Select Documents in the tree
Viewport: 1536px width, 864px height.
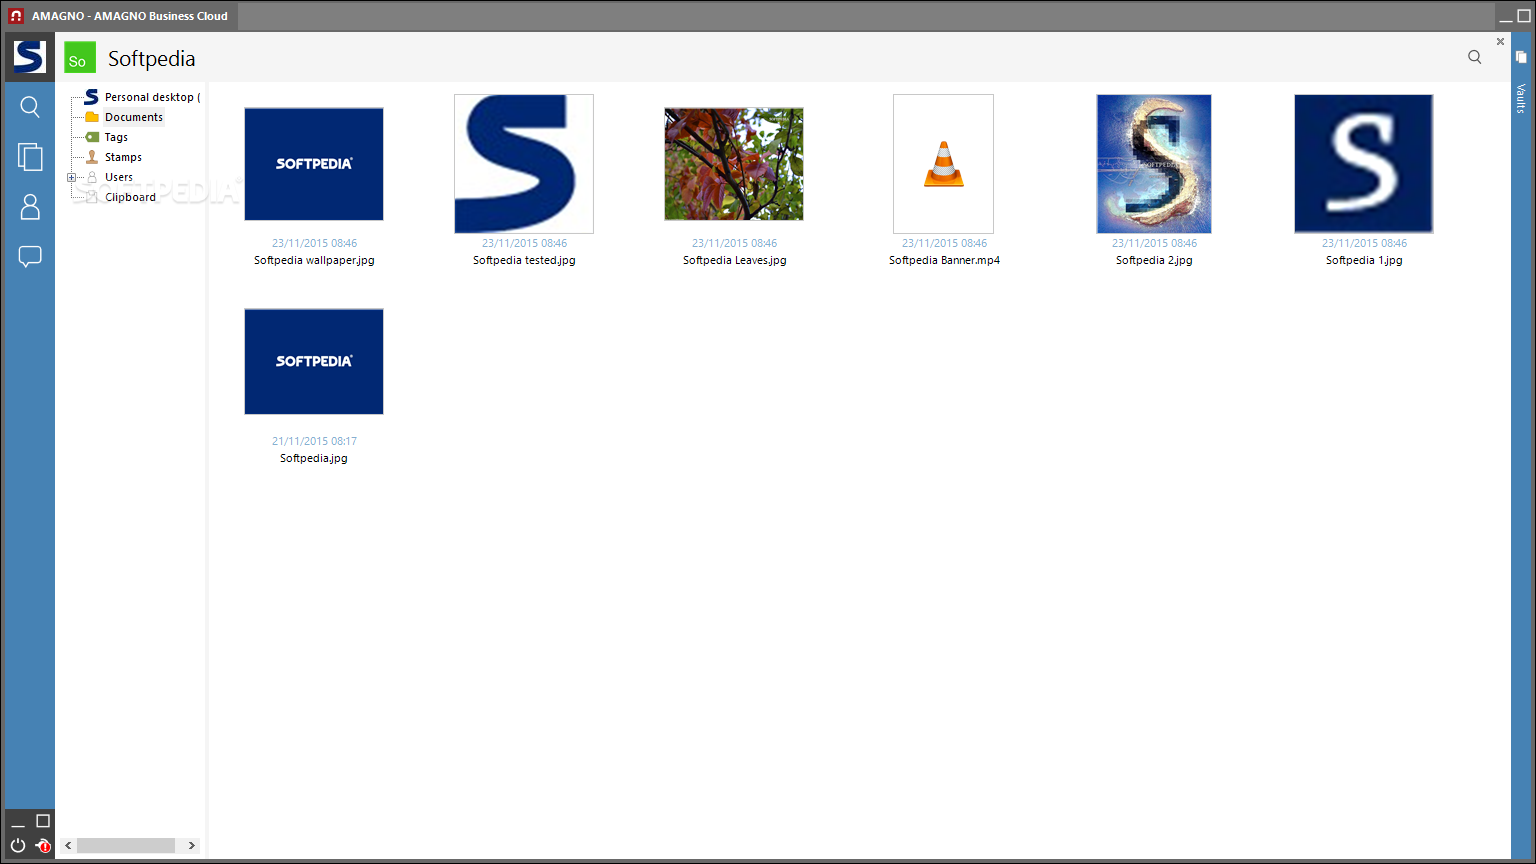pos(134,117)
